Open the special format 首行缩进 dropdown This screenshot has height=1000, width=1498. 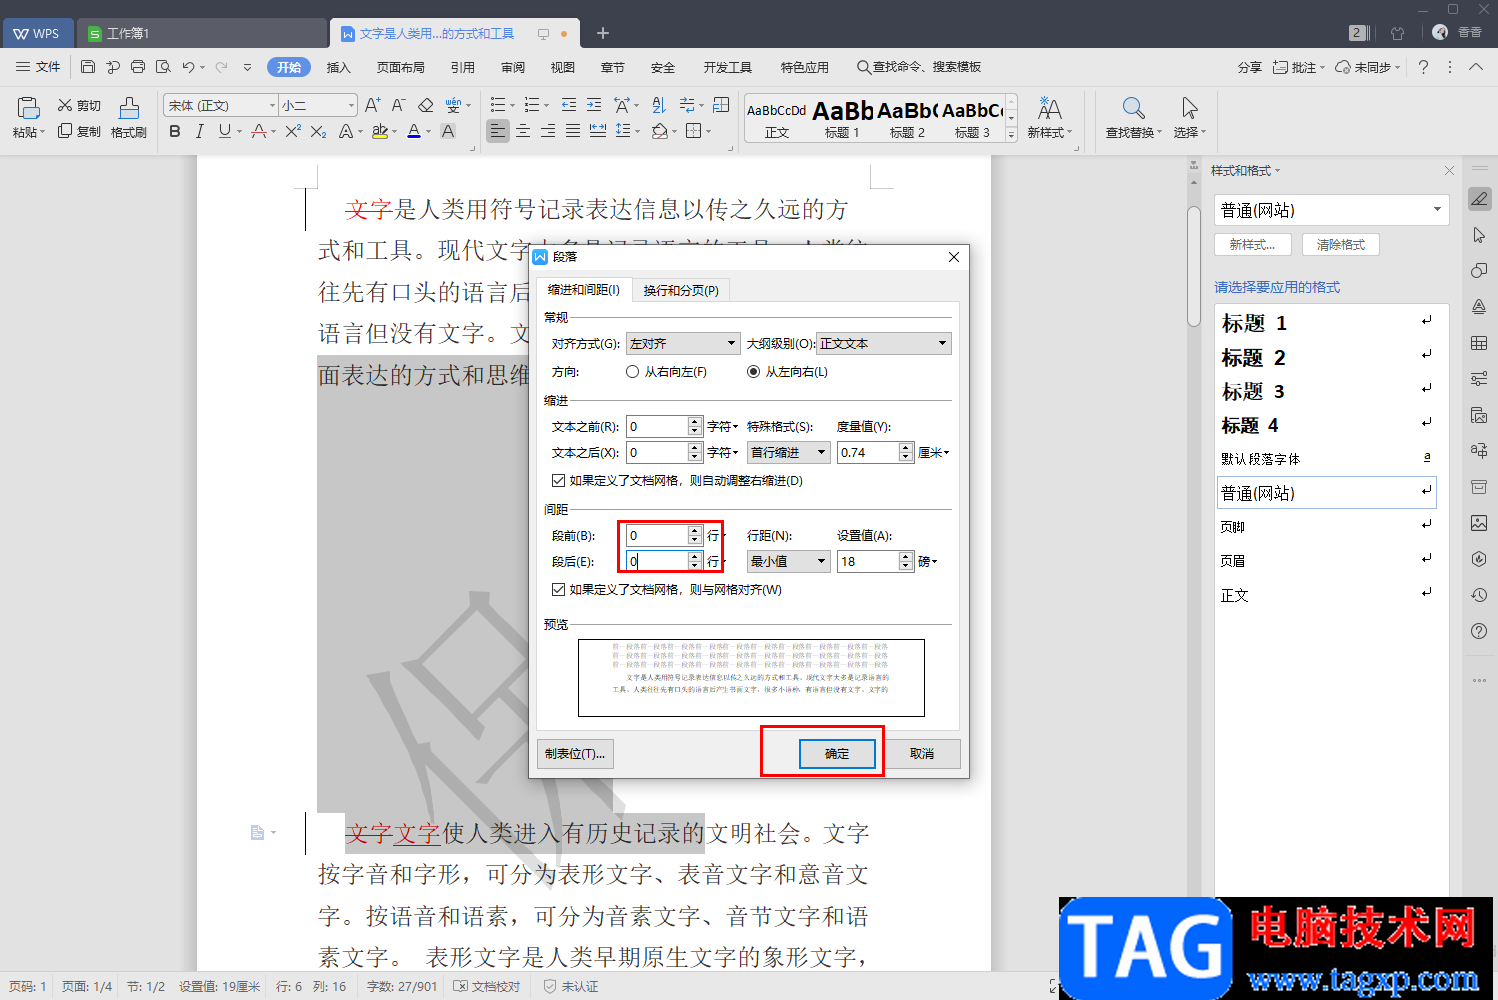click(789, 453)
